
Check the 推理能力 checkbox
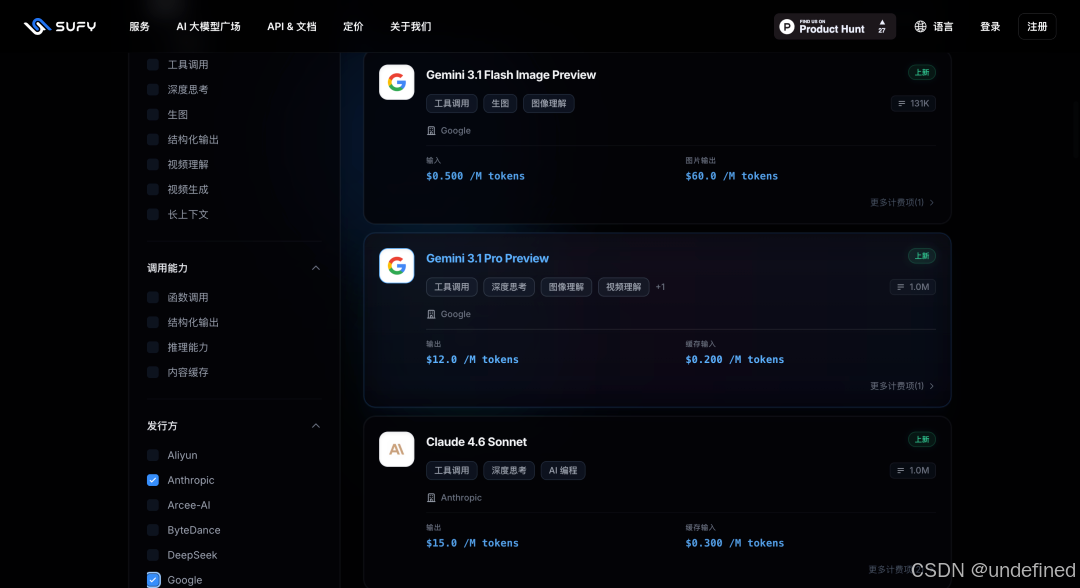click(153, 347)
